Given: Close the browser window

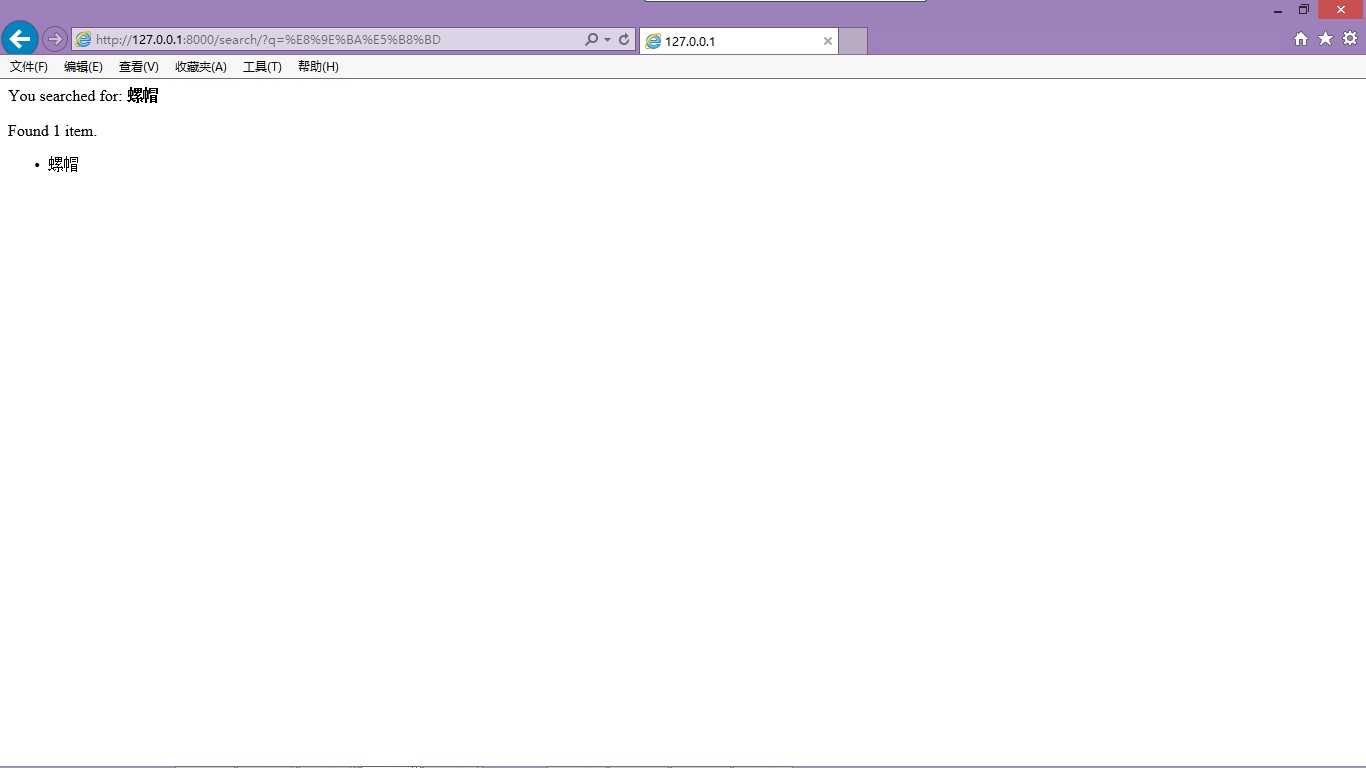Looking at the screenshot, I should click(1341, 10).
